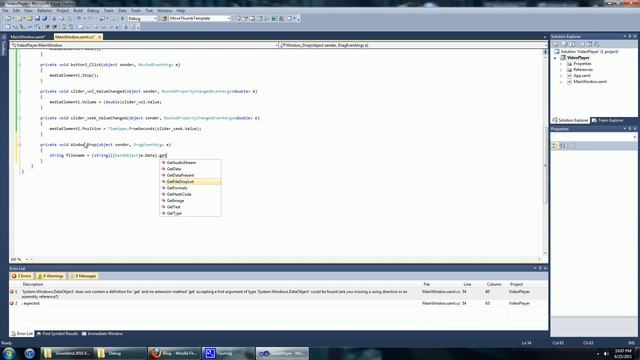This screenshot has height=360, width=640.
Task: Toggle the 2 Errors filter button
Action: 22,276
